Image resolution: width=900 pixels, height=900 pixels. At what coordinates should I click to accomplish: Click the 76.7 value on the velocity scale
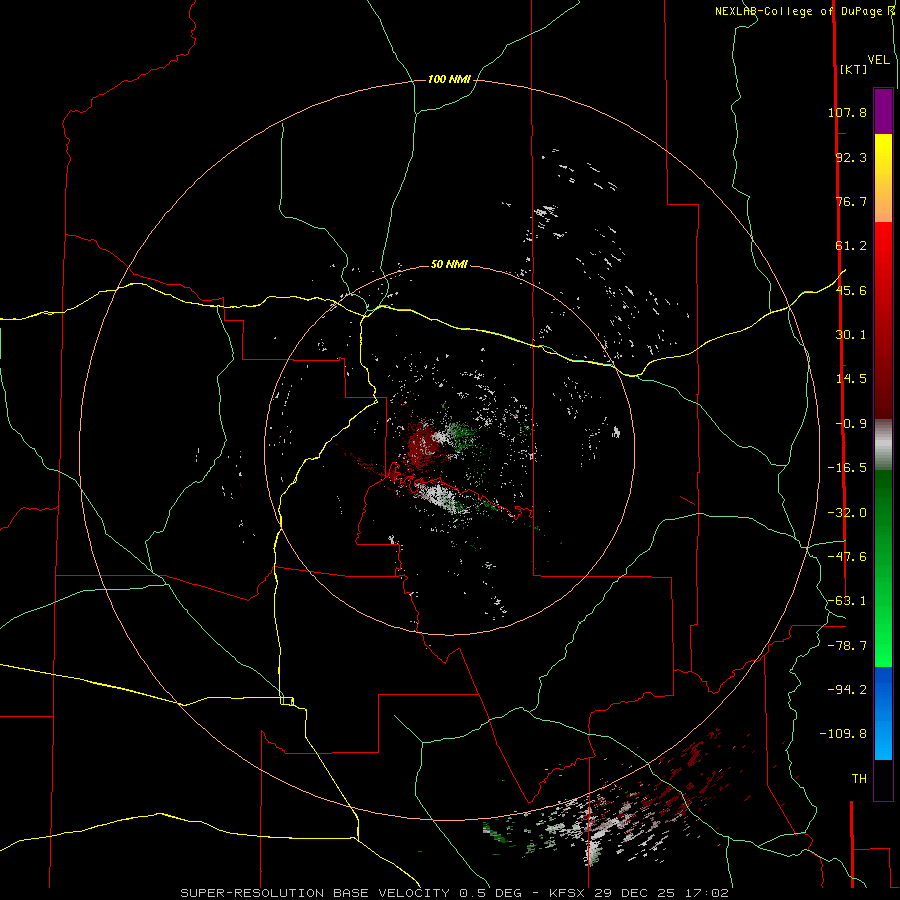(851, 201)
